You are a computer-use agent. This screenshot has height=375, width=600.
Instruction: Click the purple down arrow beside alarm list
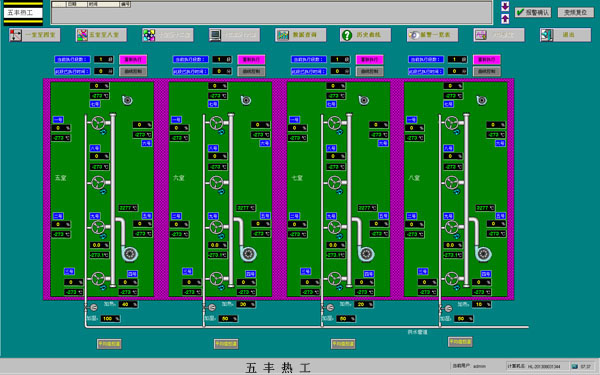(505, 6)
